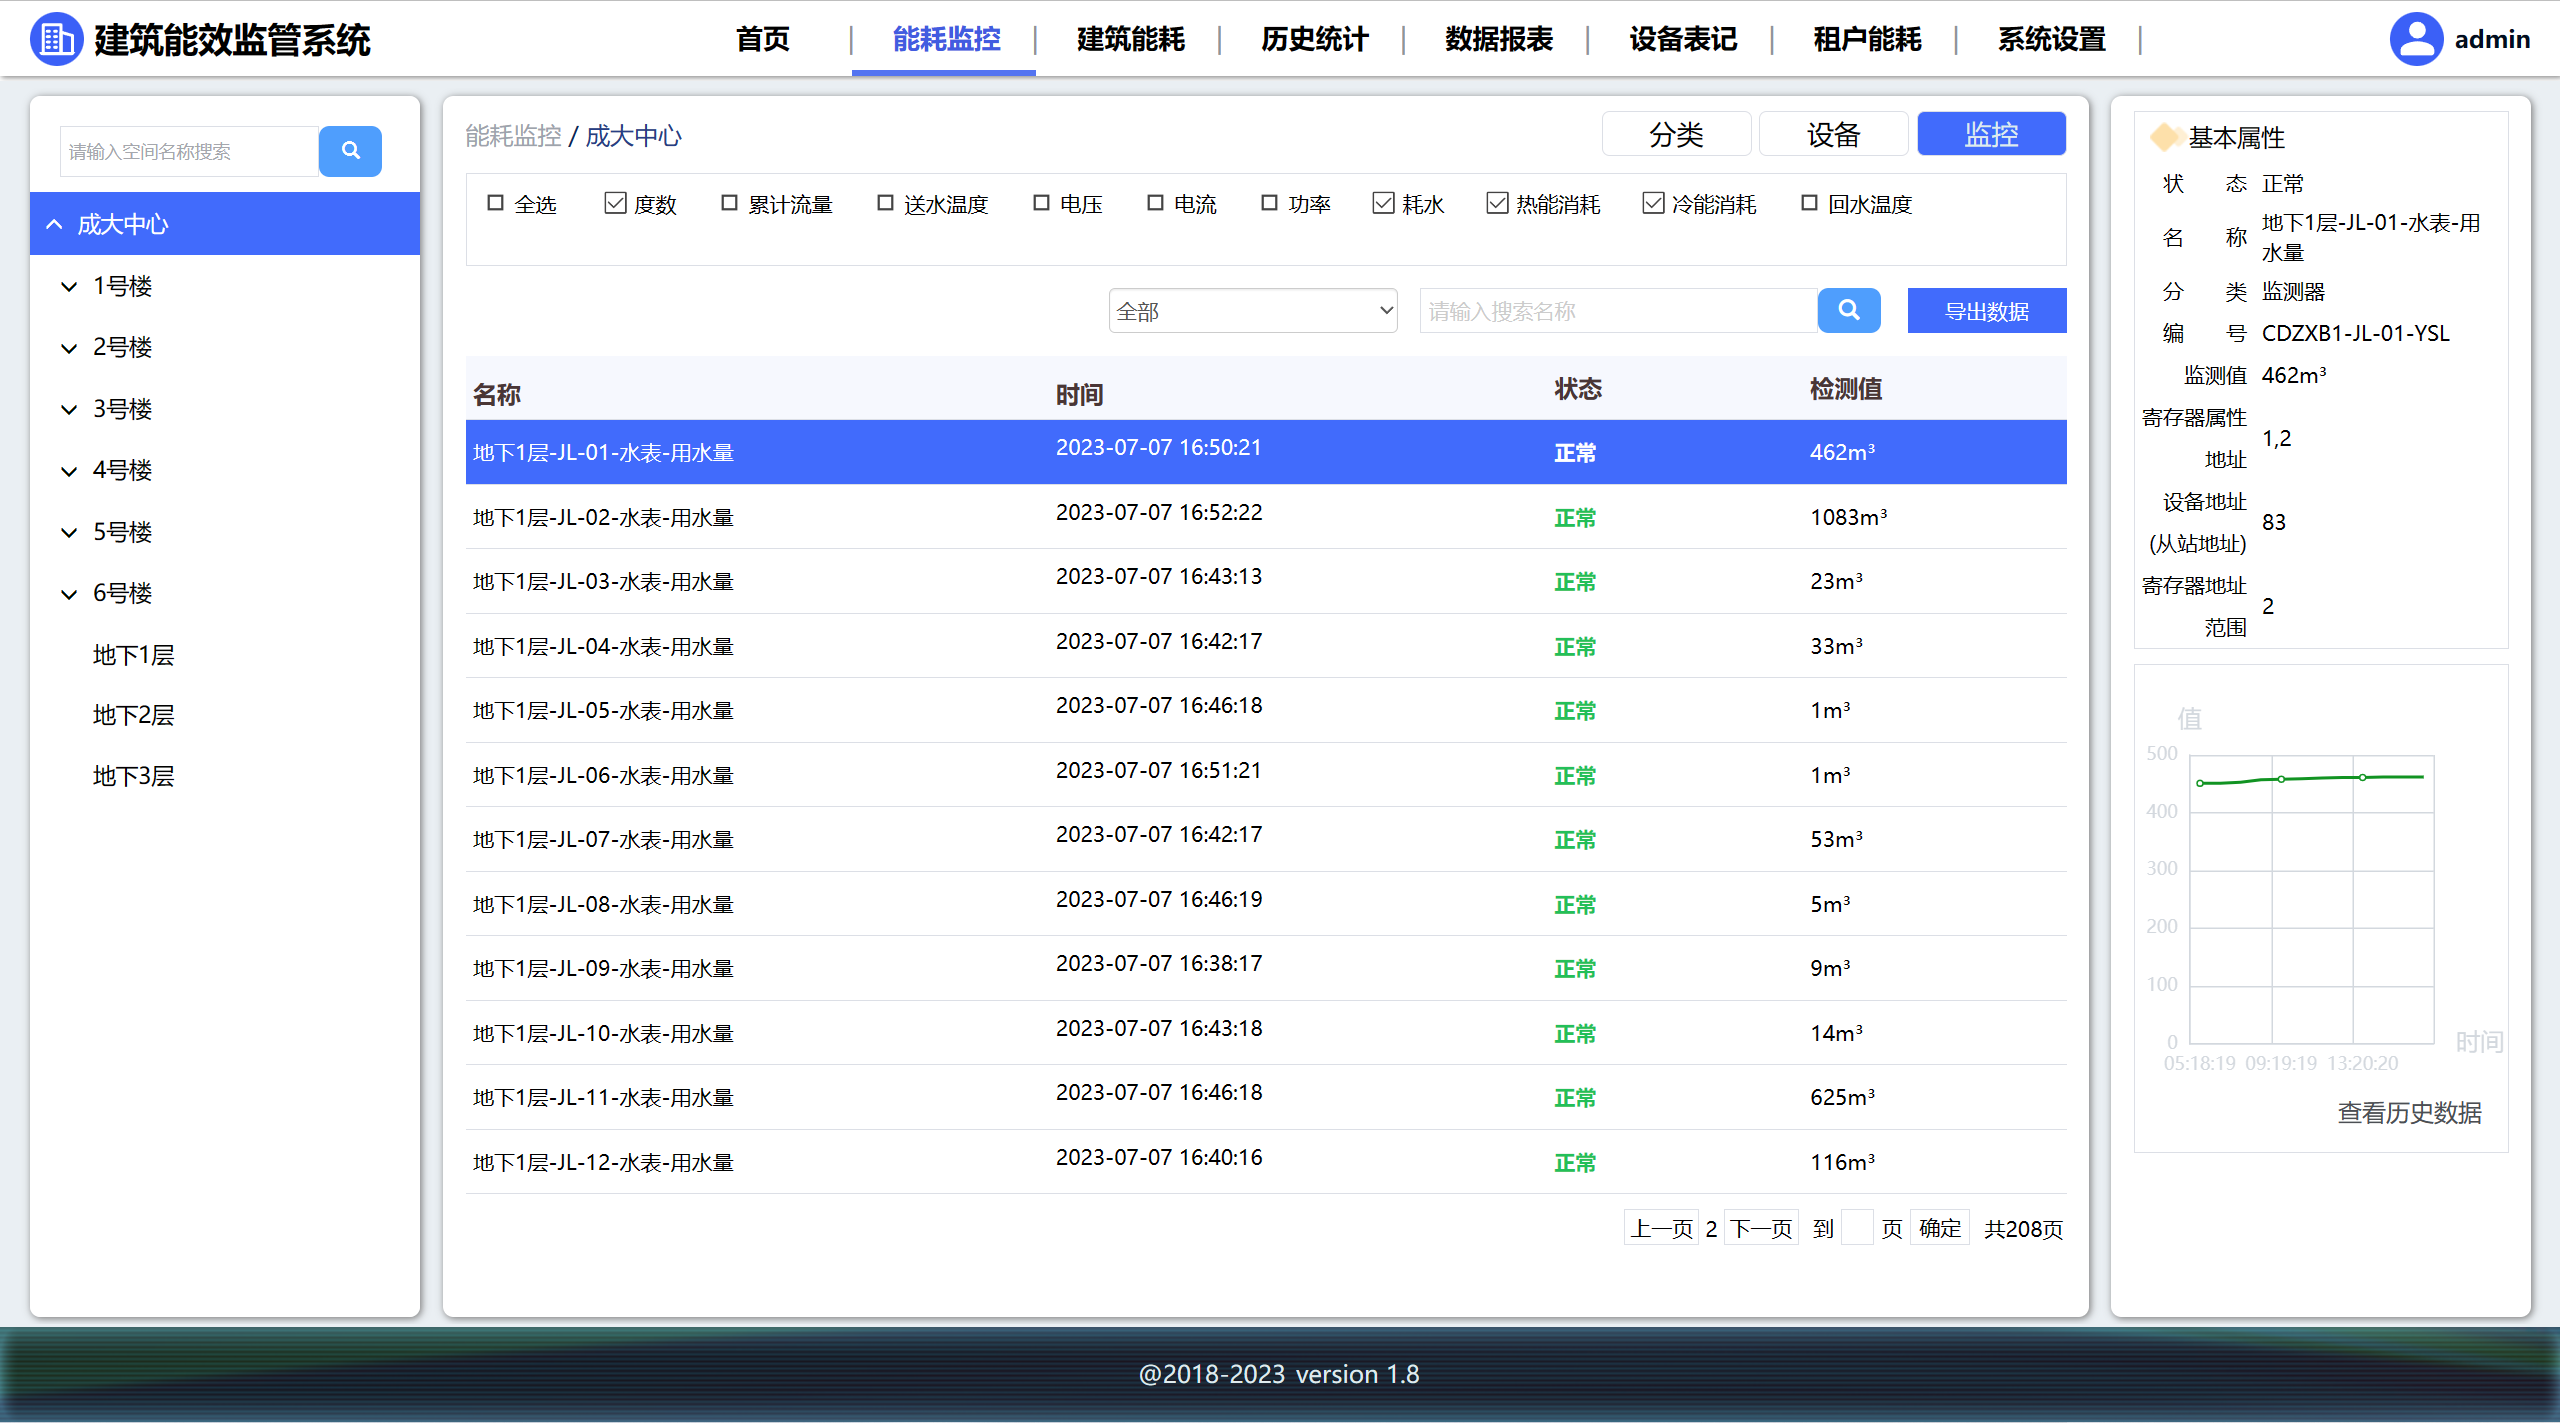Image resolution: width=2560 pixels, height=1423 pixels.
Task: Uncheck the 耗水 checkbox
Action: 1383,203
